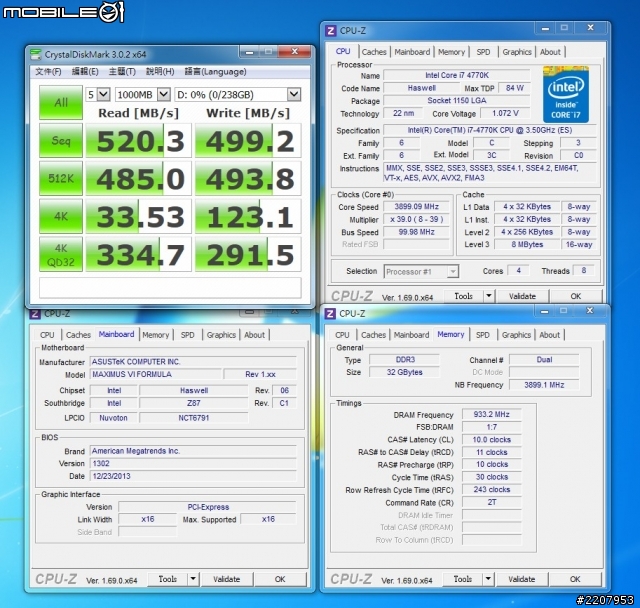640x608 pixels.
Task: Open the 主題(T) menu
Action: [122, 72]
